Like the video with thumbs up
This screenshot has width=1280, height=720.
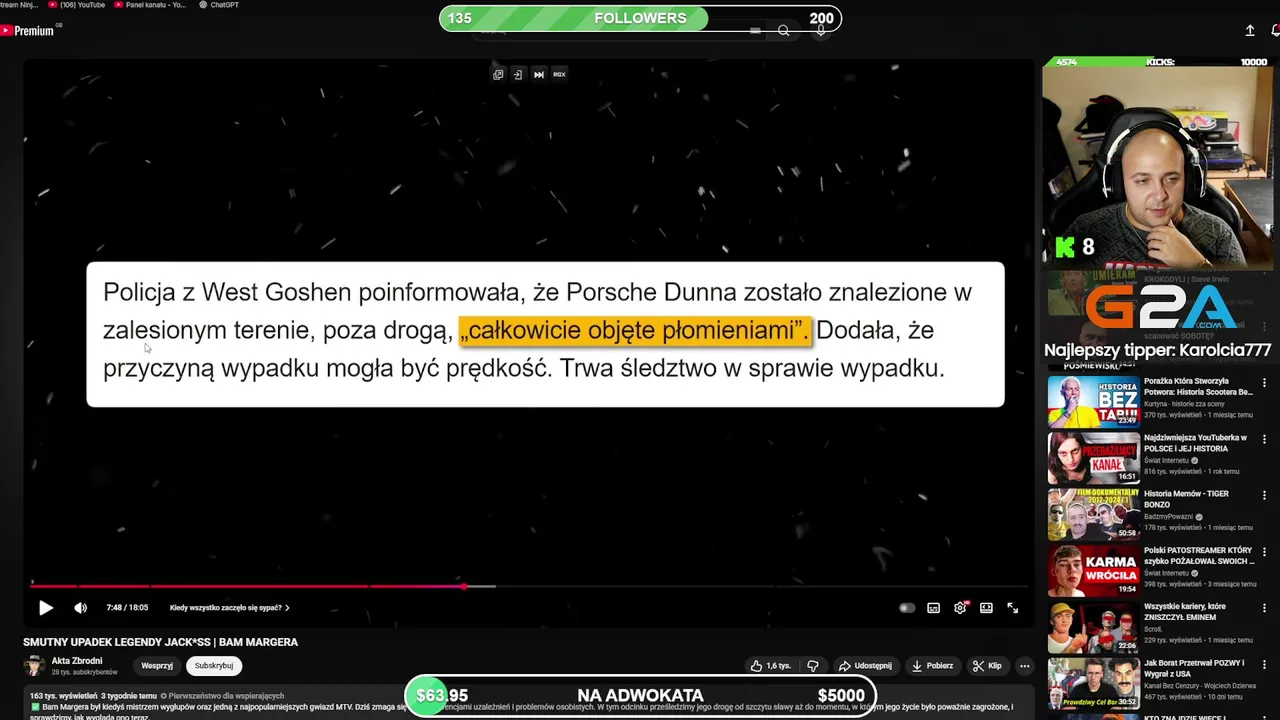[771, 666]
